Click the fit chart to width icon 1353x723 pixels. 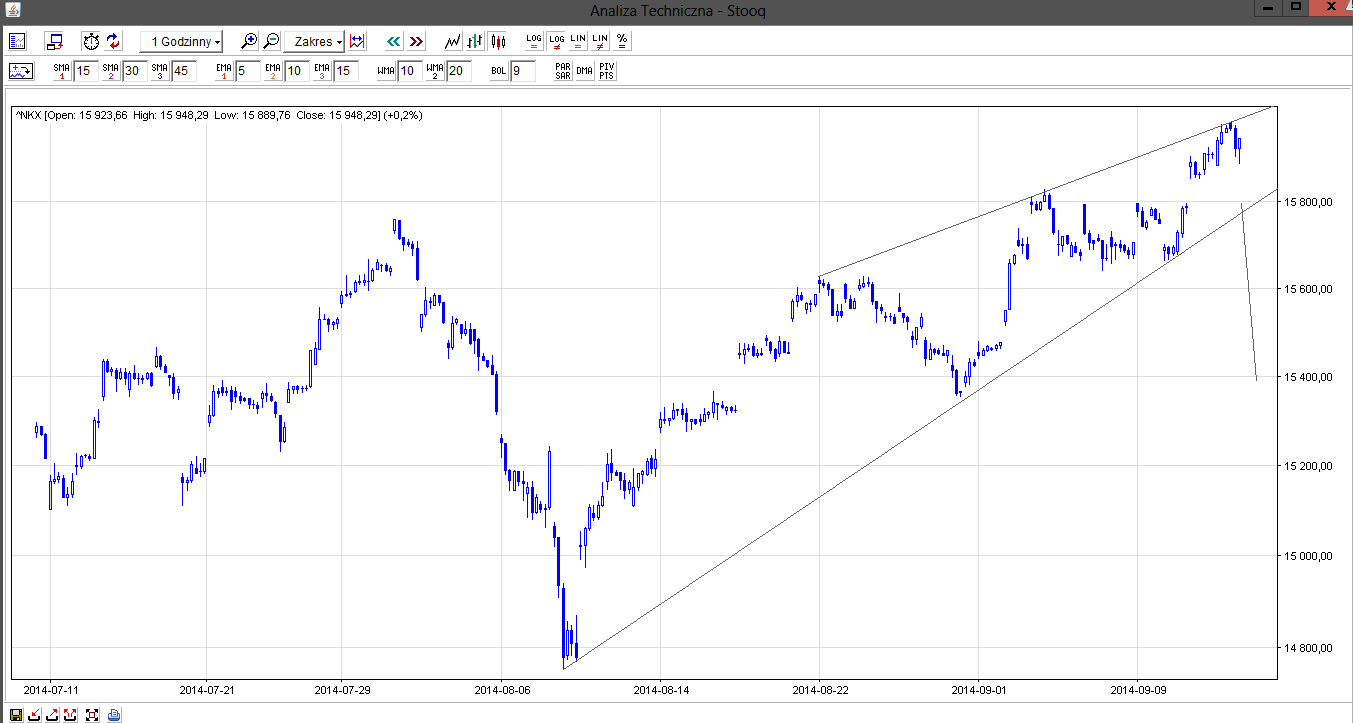357,41
